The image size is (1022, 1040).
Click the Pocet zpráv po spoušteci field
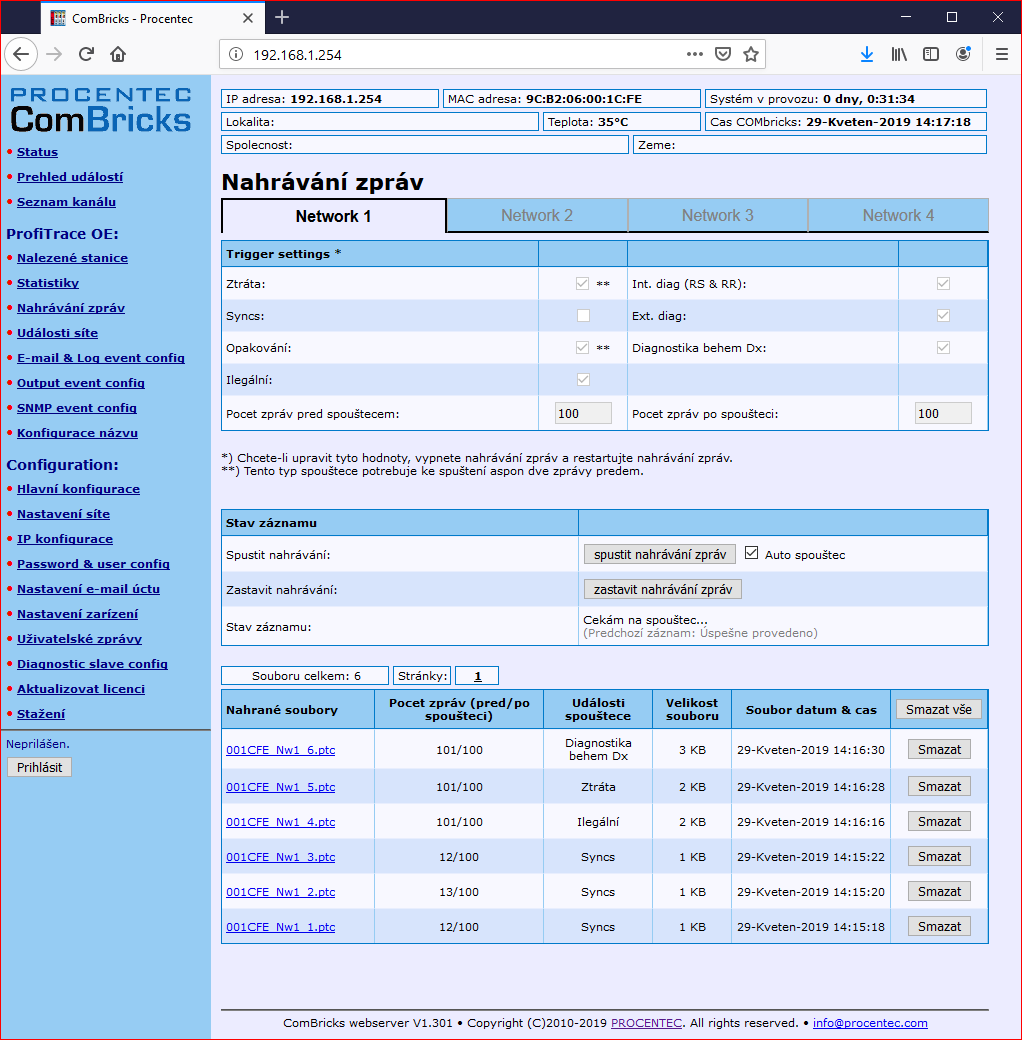point(943,413)
